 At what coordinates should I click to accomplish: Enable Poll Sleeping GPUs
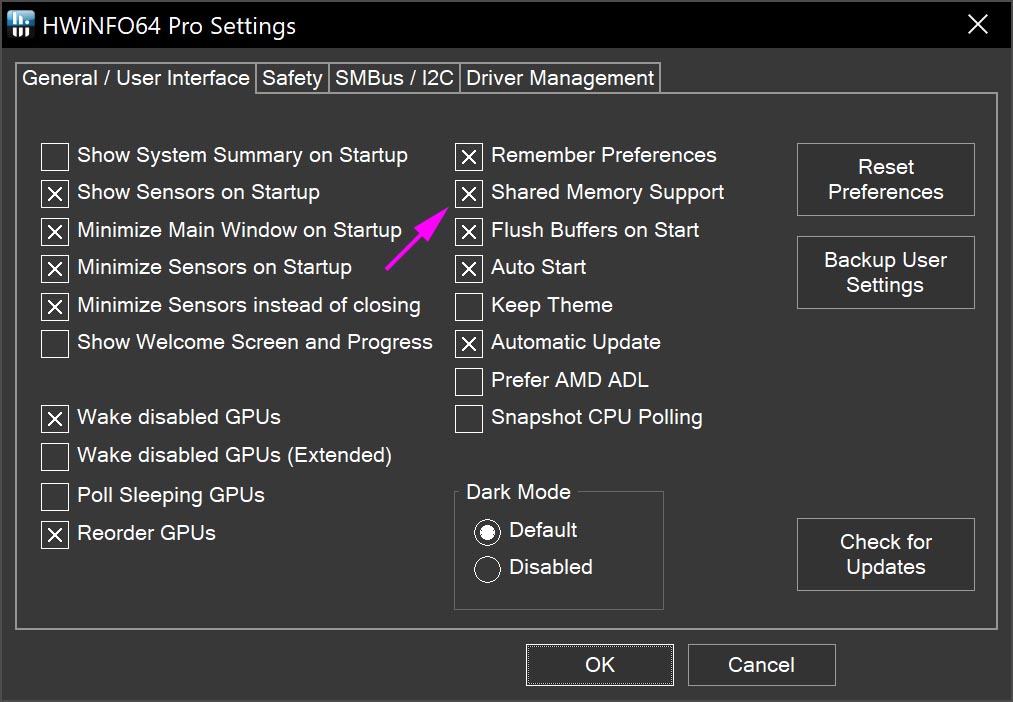point(55,496)
